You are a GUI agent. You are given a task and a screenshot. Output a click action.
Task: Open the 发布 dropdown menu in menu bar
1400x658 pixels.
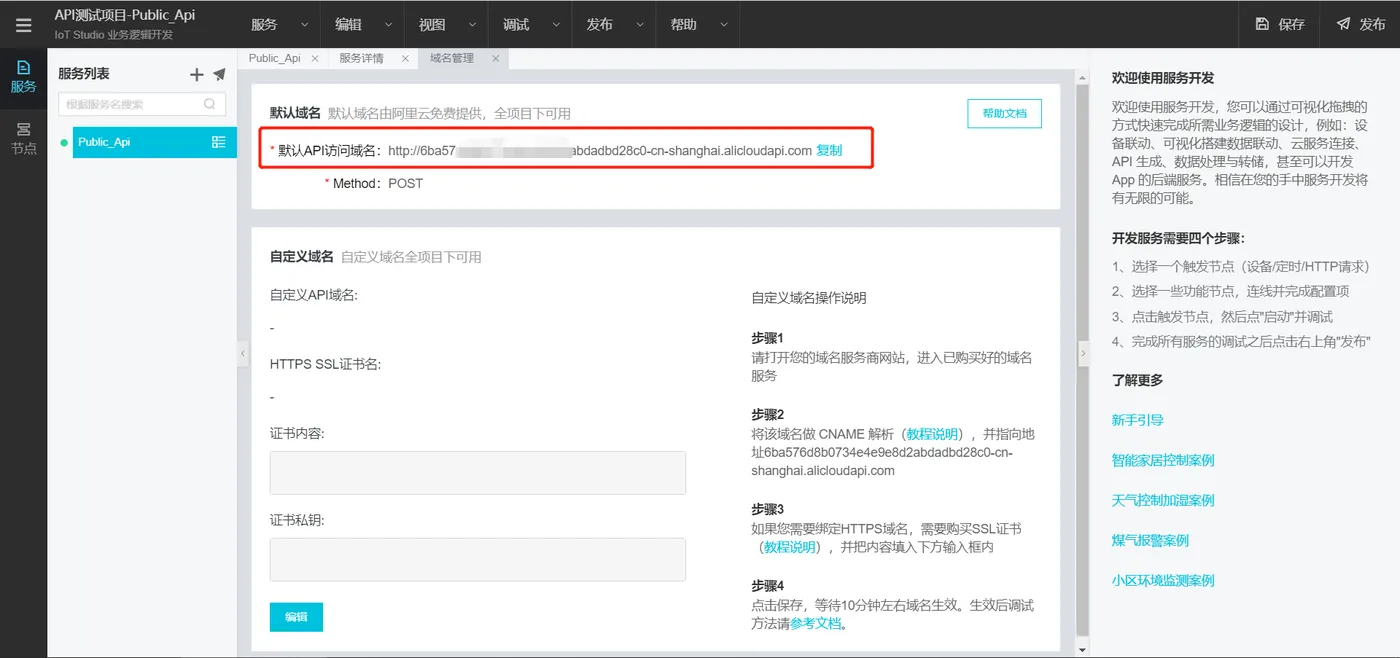pyautogui.click(x=615, y=24)
